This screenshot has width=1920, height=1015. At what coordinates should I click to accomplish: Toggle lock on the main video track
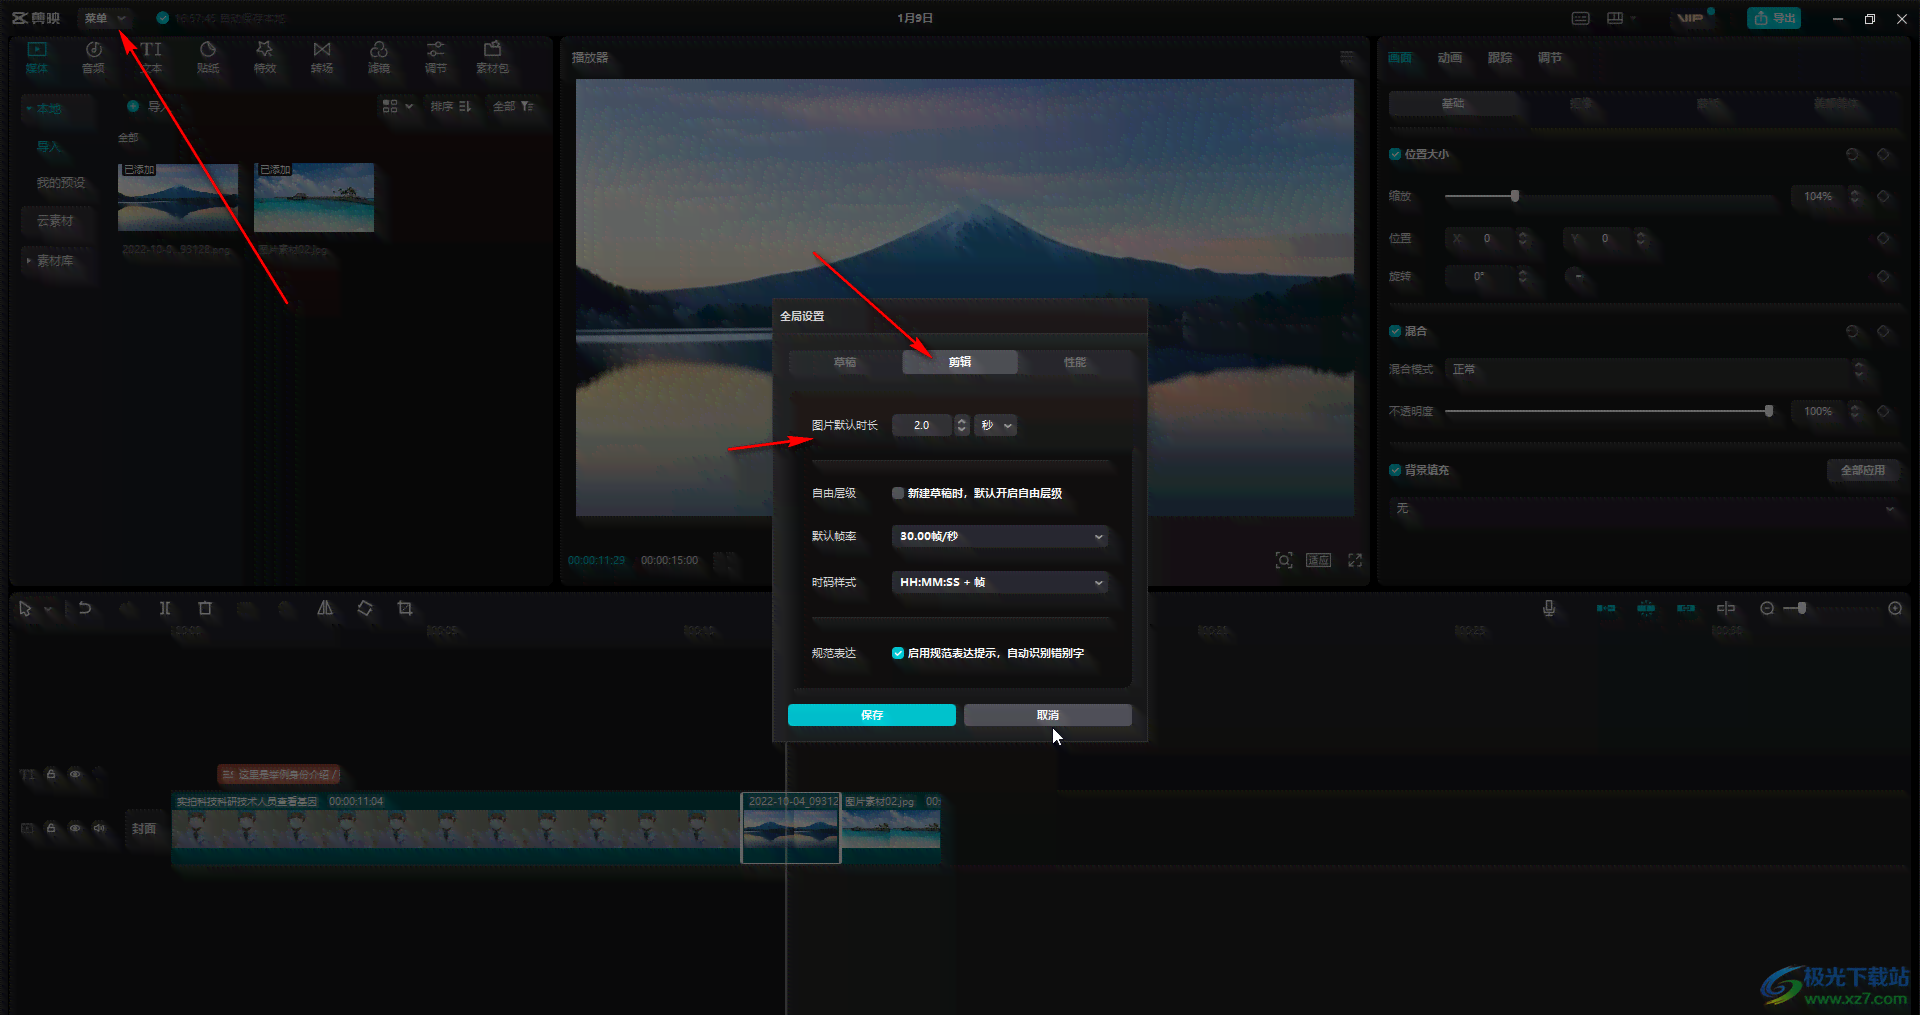click(51, 828)
